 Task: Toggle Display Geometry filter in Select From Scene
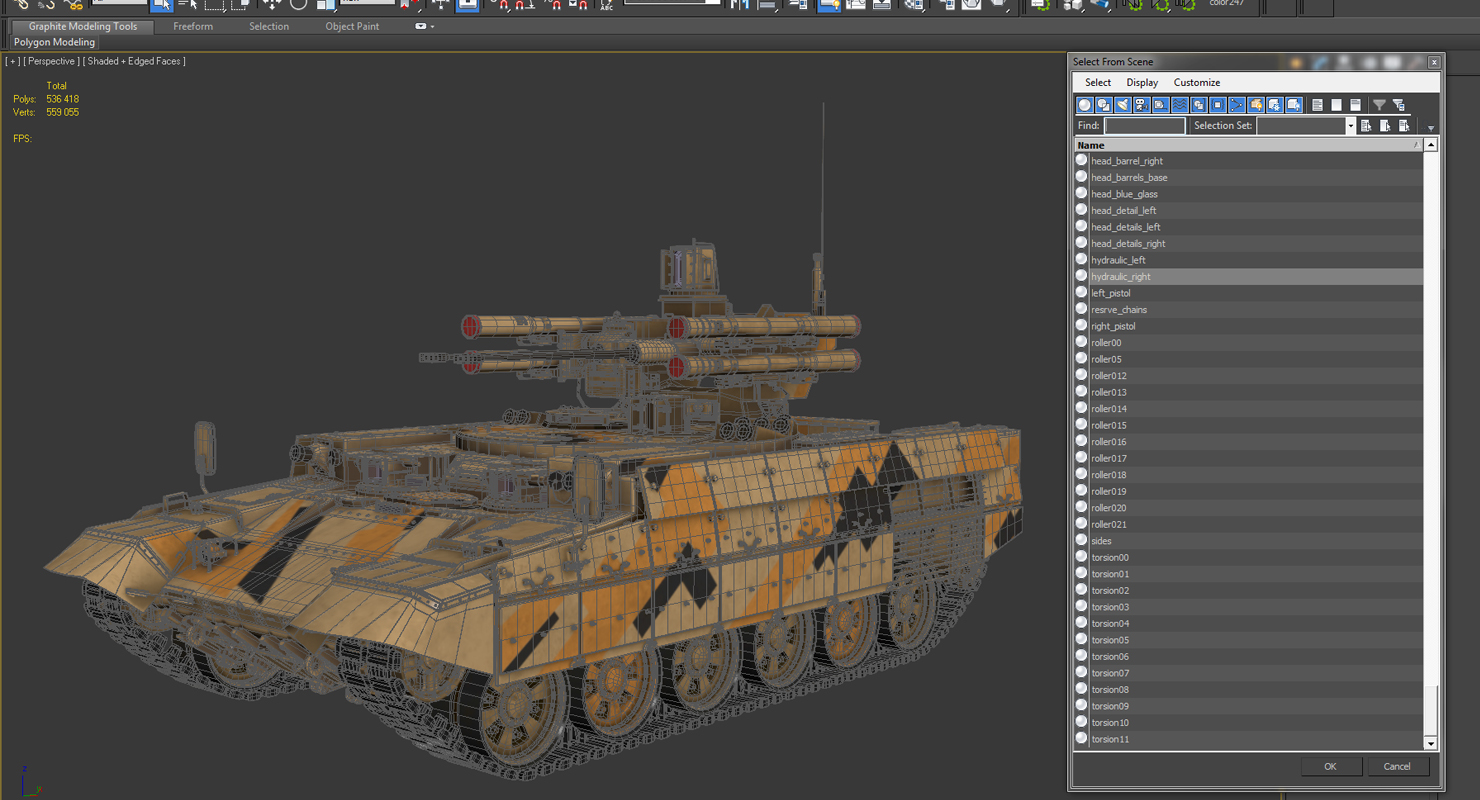click(x=1085, y=105)
